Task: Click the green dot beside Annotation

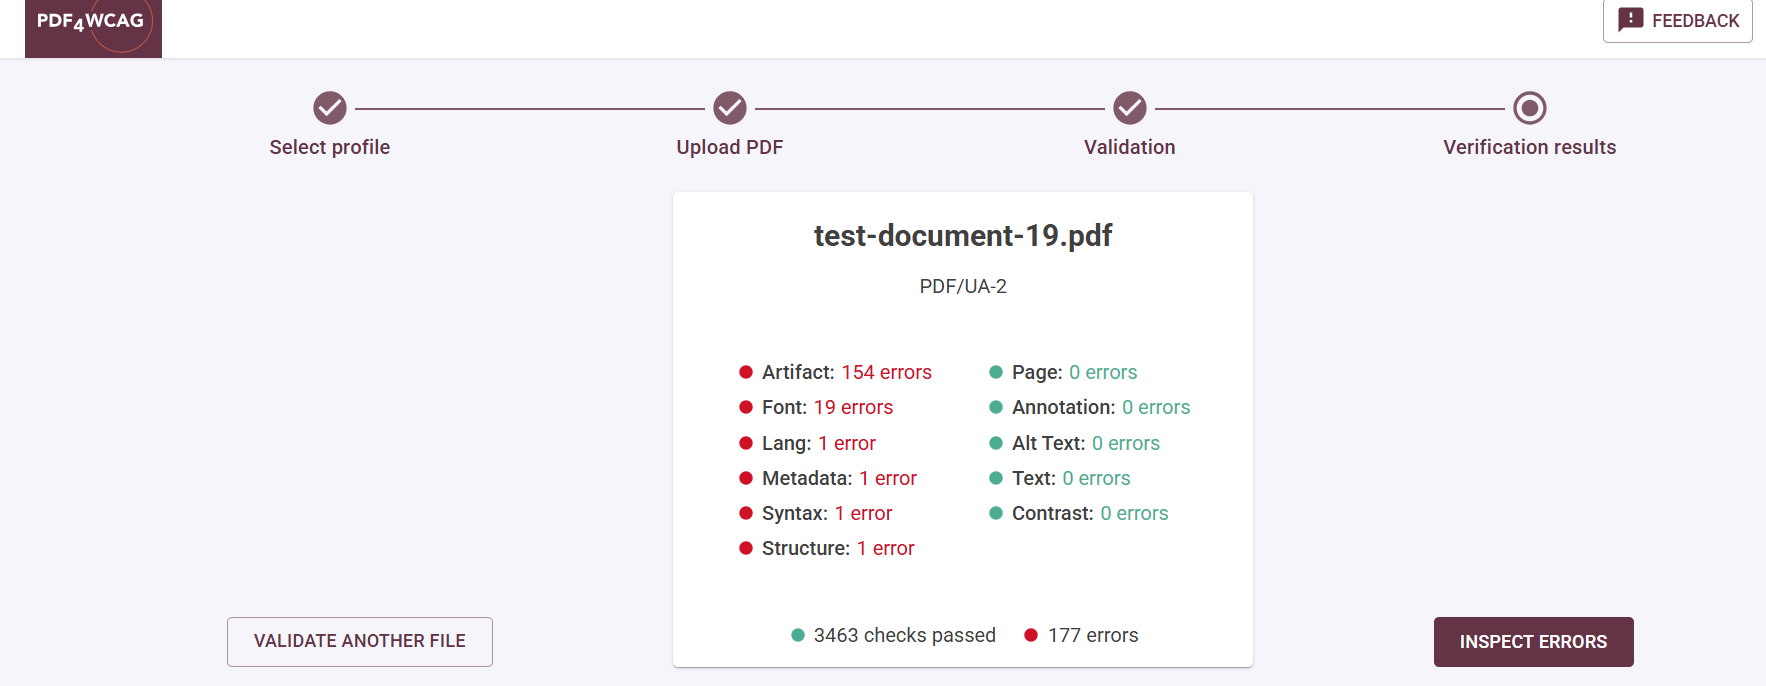Action: [x=996, y=407]
